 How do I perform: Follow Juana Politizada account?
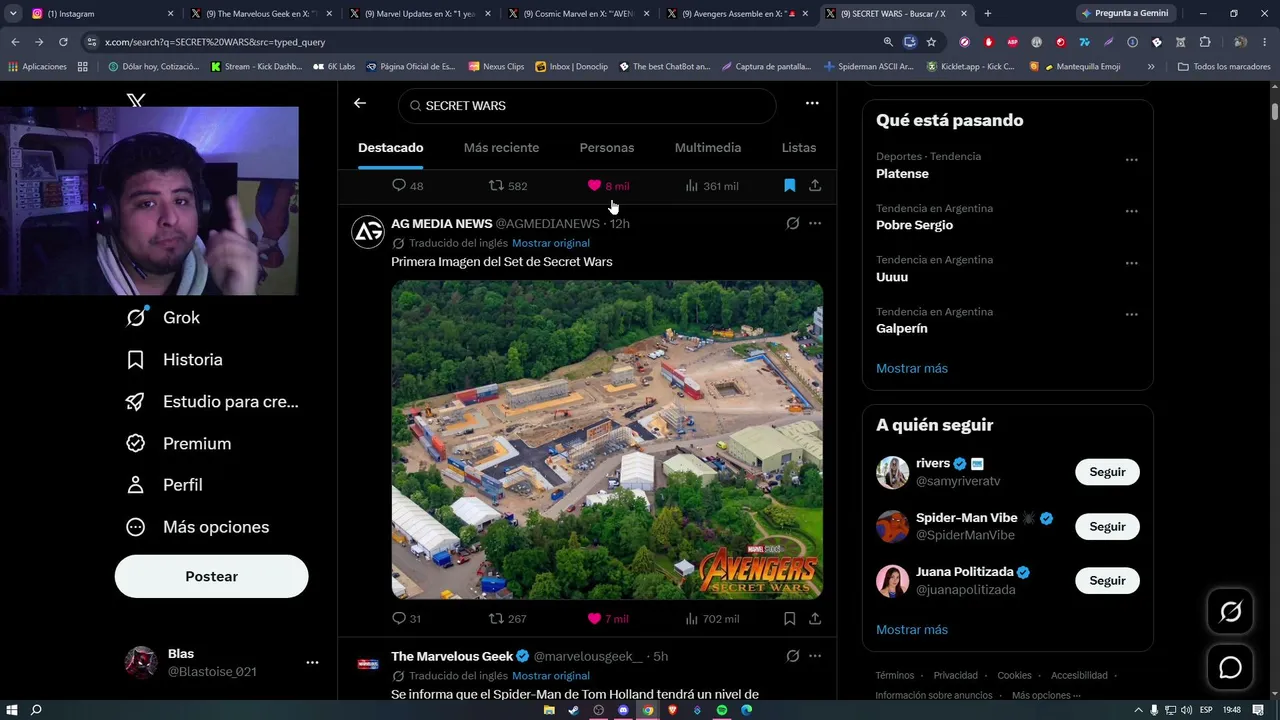(x=1107, y=581)
